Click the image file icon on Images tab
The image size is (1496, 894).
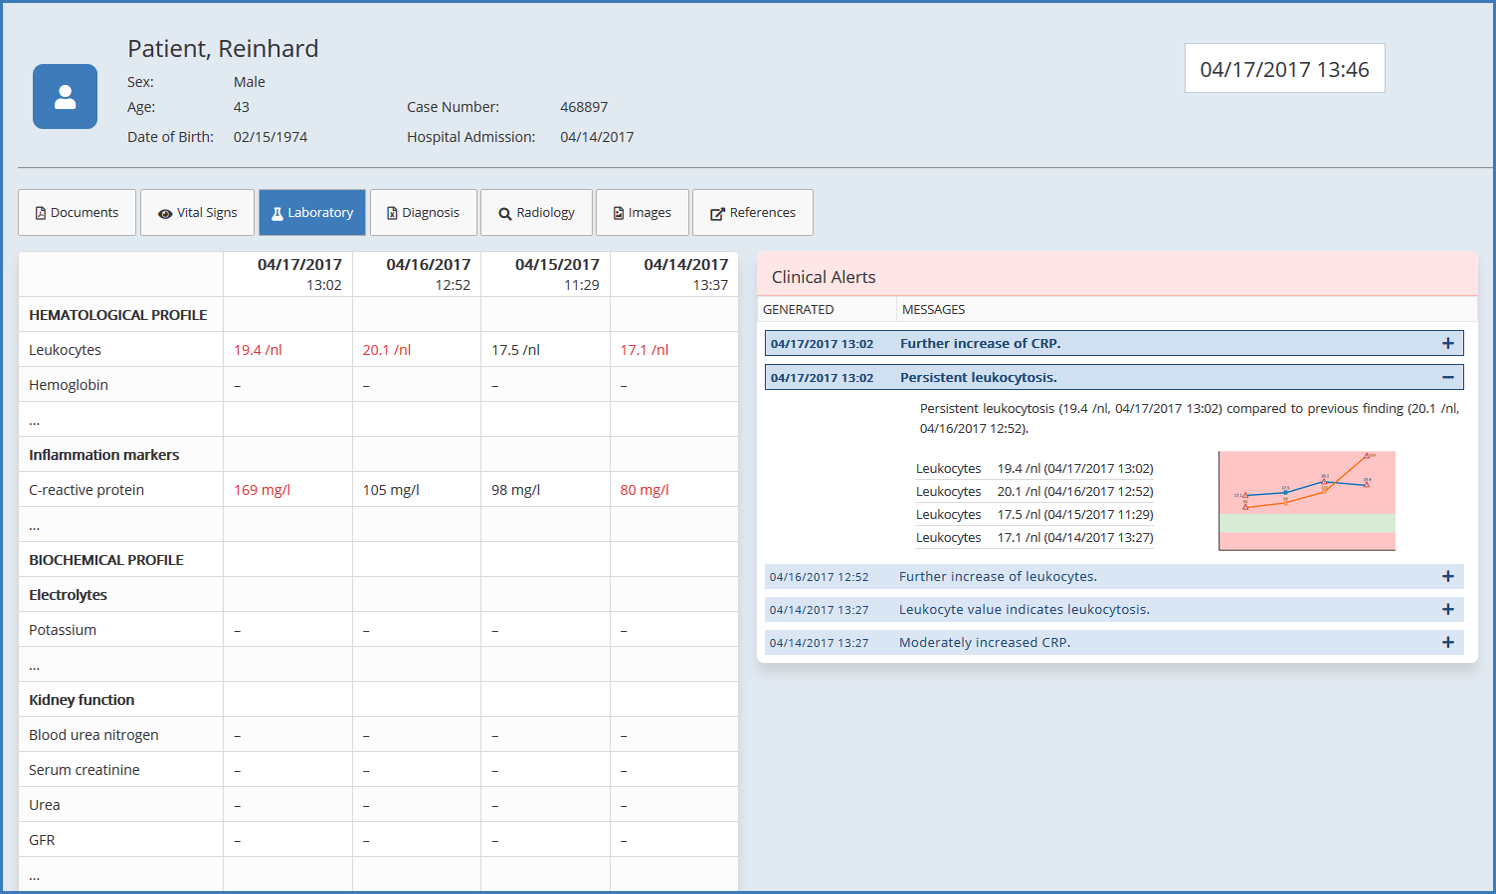619,213
